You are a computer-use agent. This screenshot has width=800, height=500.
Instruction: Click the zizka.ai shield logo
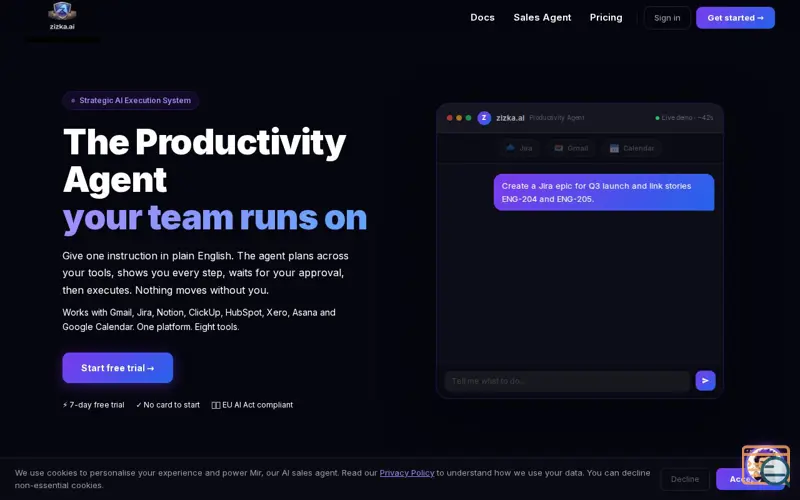tap(62, 16)
